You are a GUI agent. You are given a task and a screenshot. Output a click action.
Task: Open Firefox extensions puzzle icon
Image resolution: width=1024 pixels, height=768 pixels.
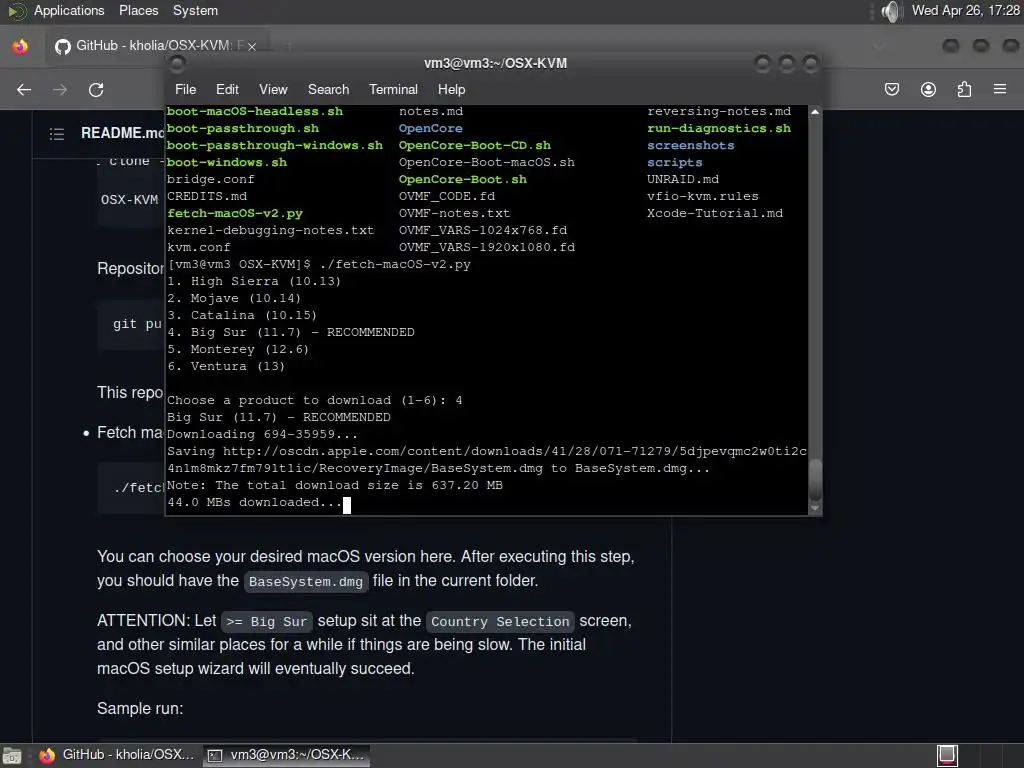(x=964, y=89)
